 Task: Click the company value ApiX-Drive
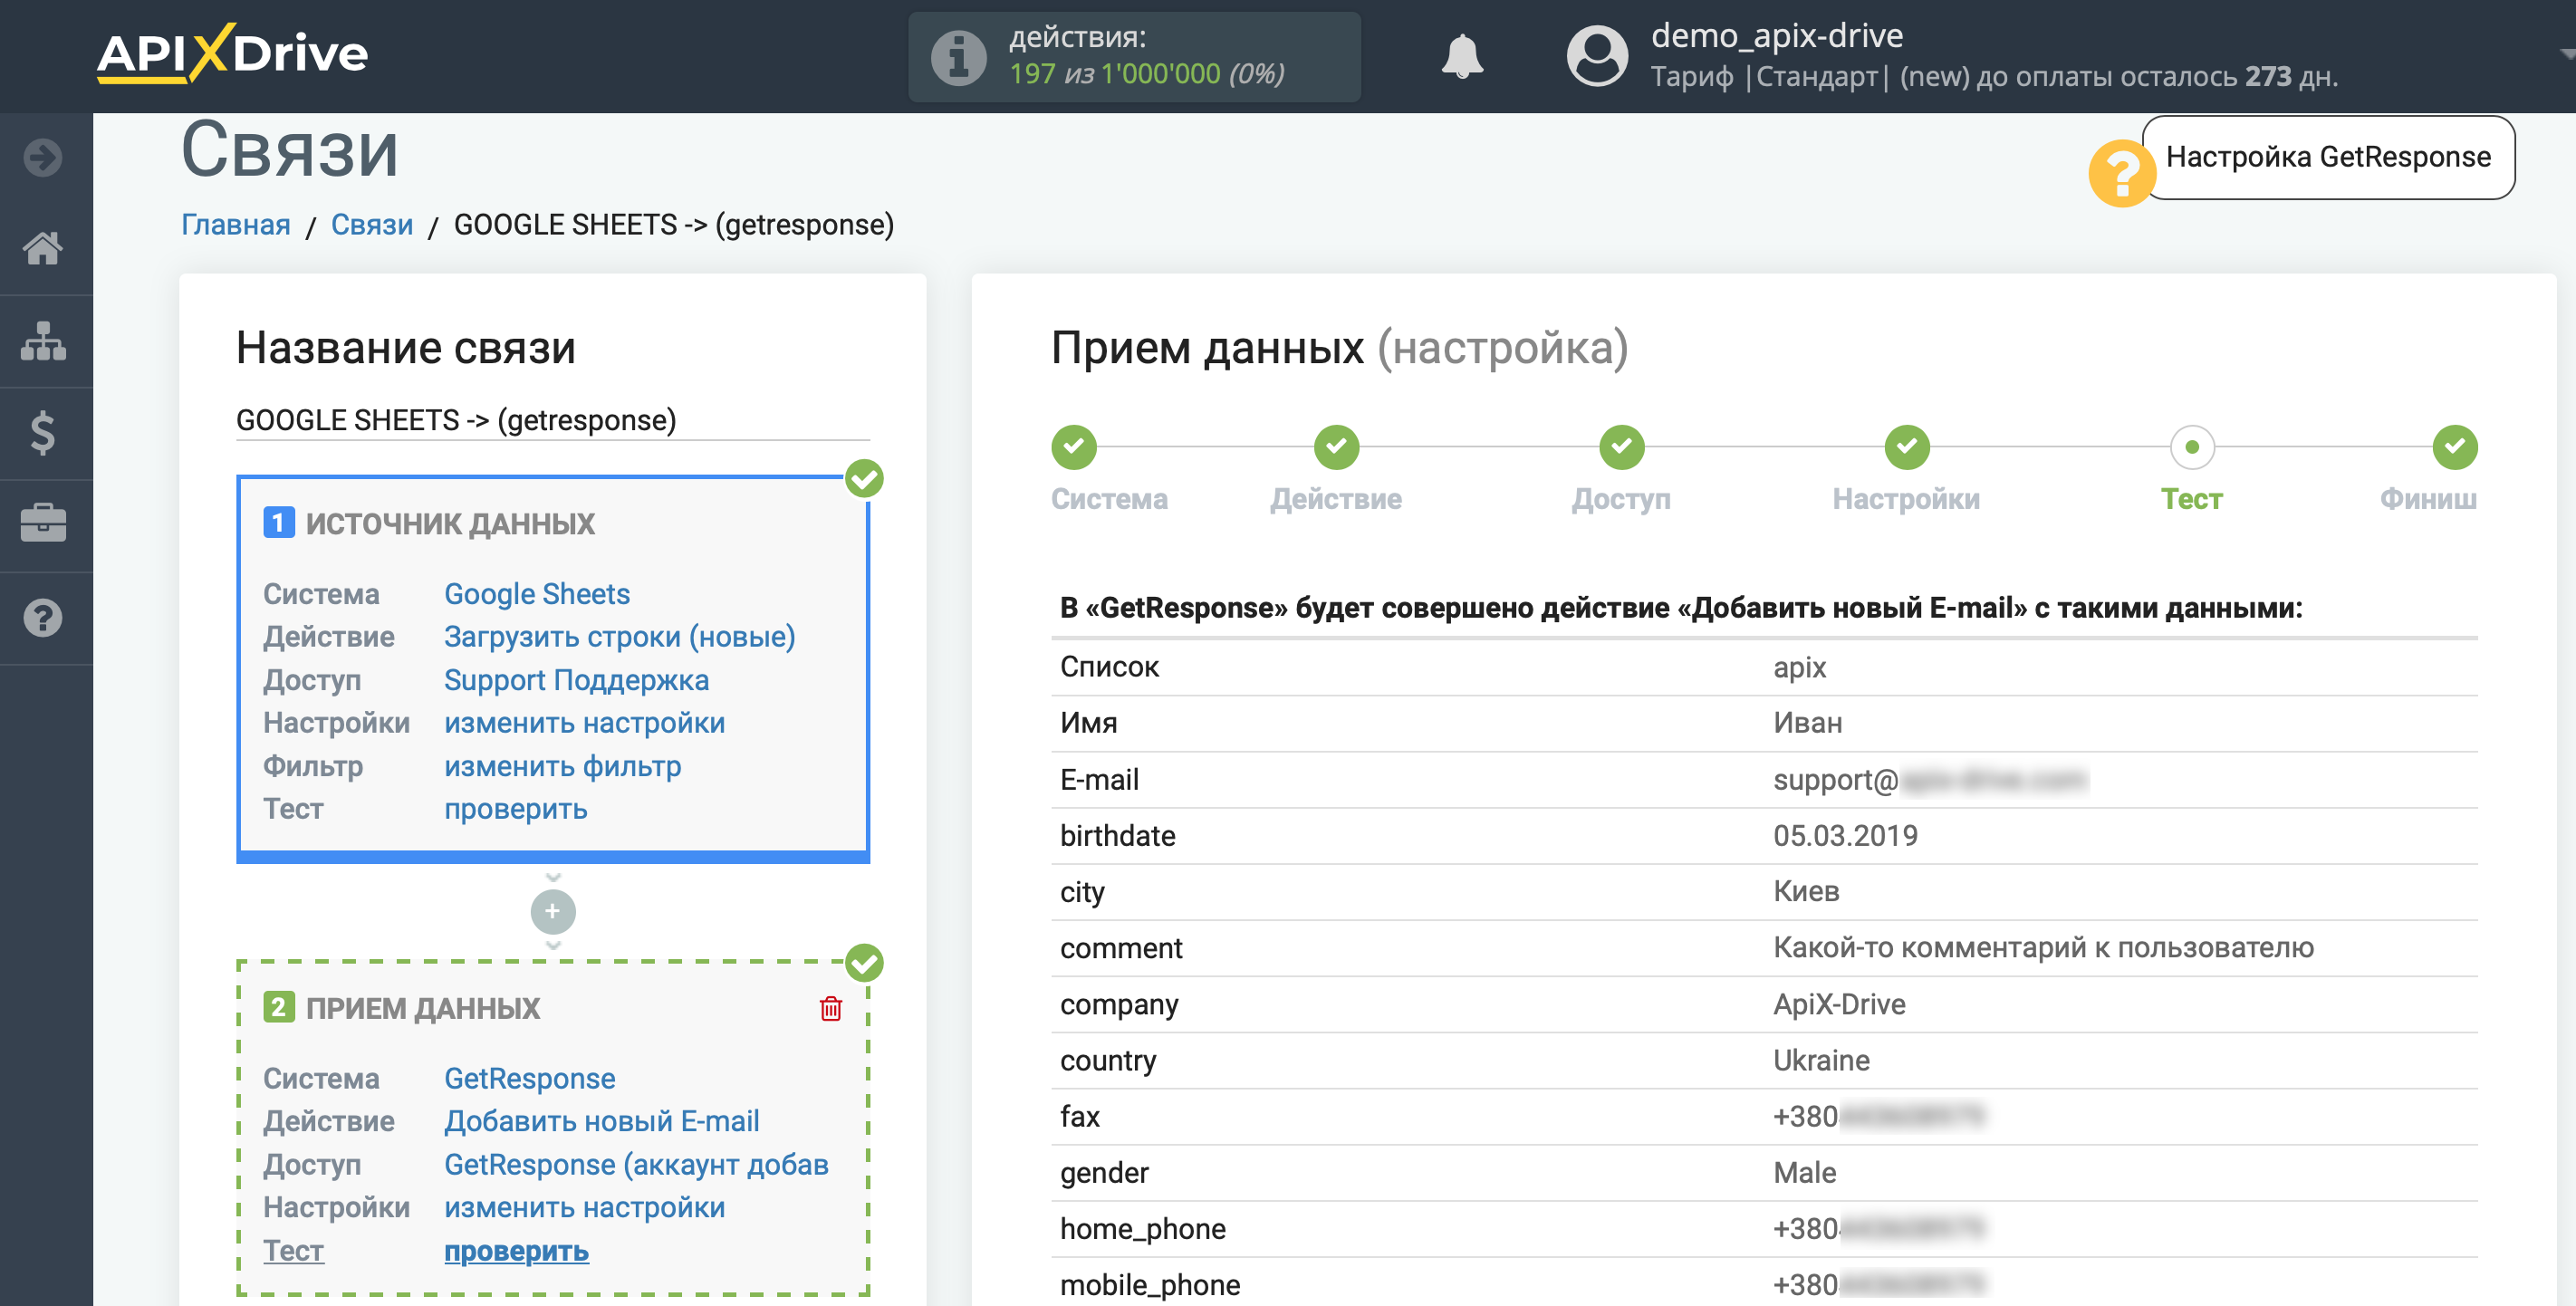(1839, 1004)
